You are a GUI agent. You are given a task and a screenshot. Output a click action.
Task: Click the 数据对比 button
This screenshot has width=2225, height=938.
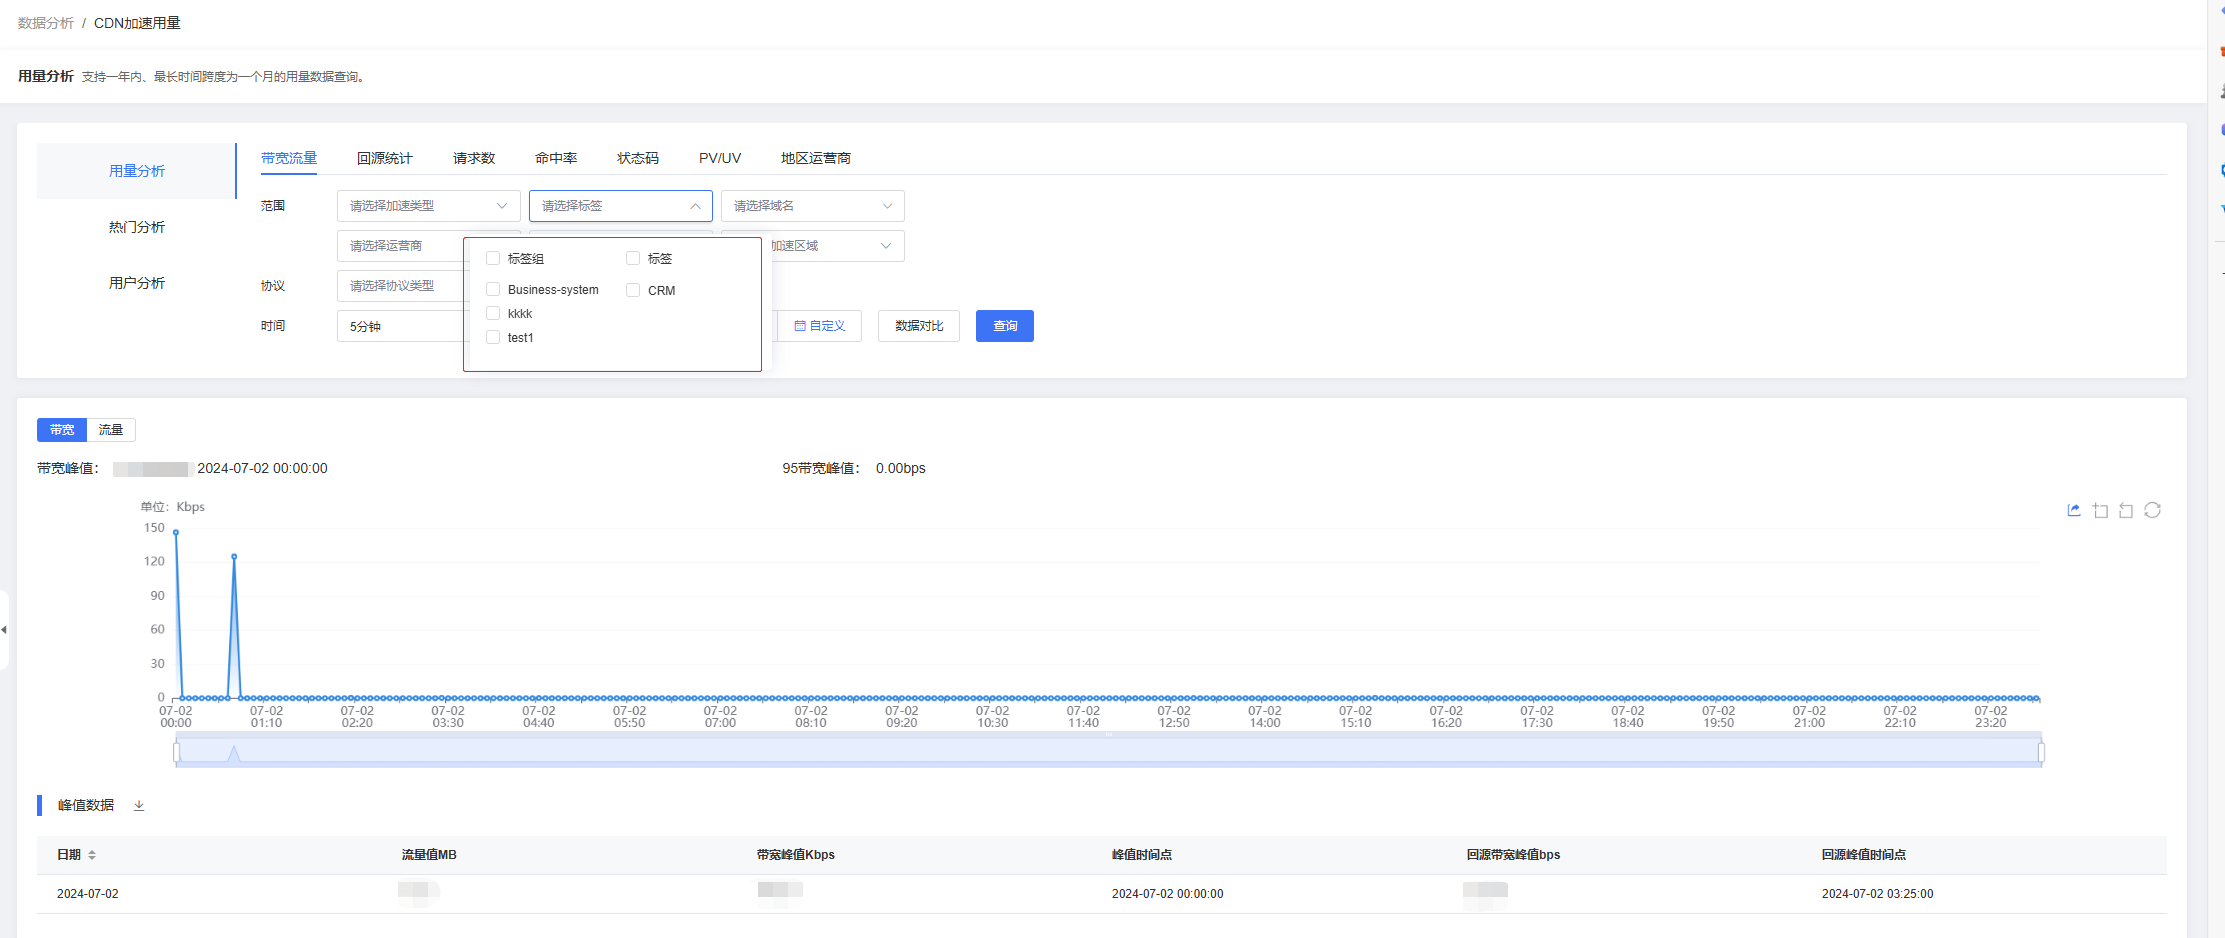click(919, 326)
